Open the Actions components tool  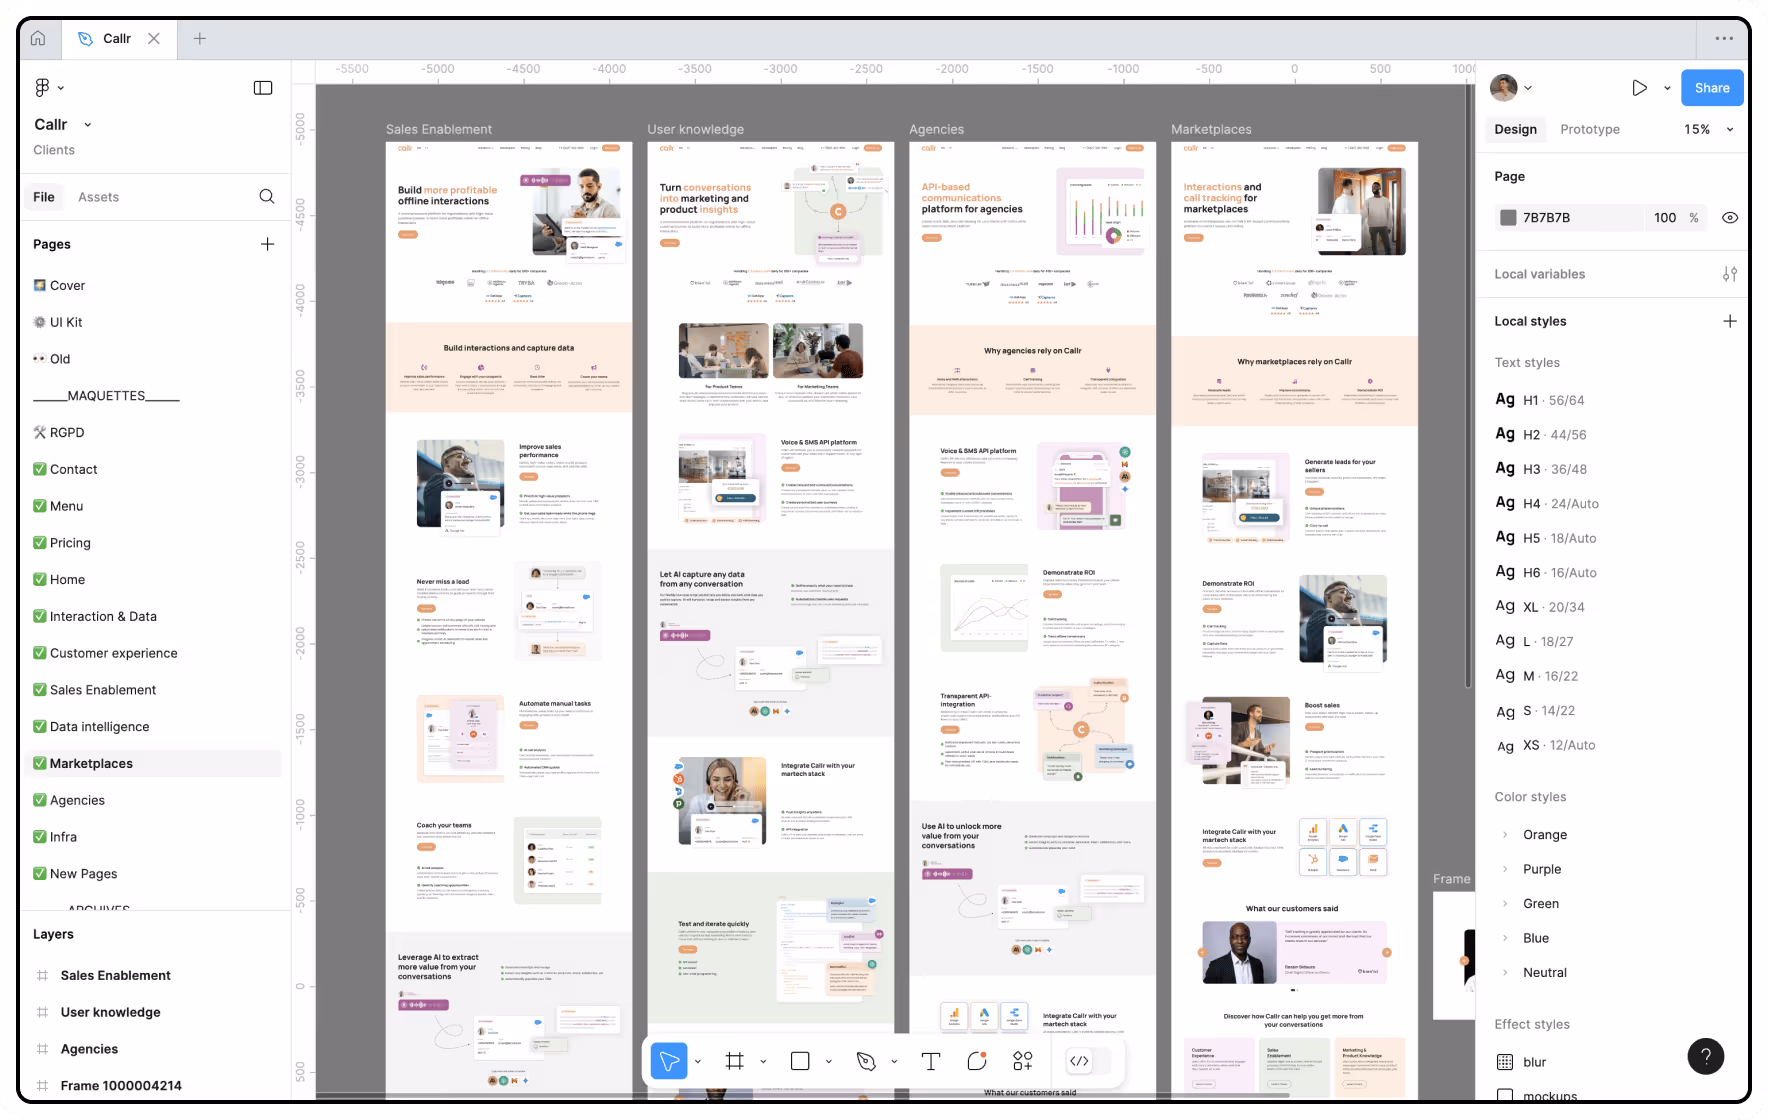(1022, 1061)
